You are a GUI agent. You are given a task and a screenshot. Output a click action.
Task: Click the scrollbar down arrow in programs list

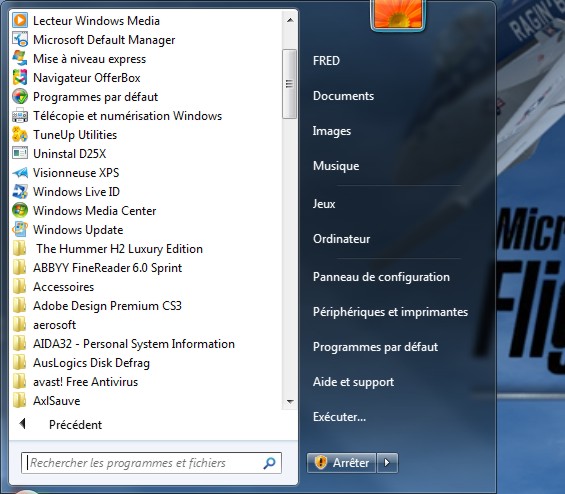tap(290, 401)
